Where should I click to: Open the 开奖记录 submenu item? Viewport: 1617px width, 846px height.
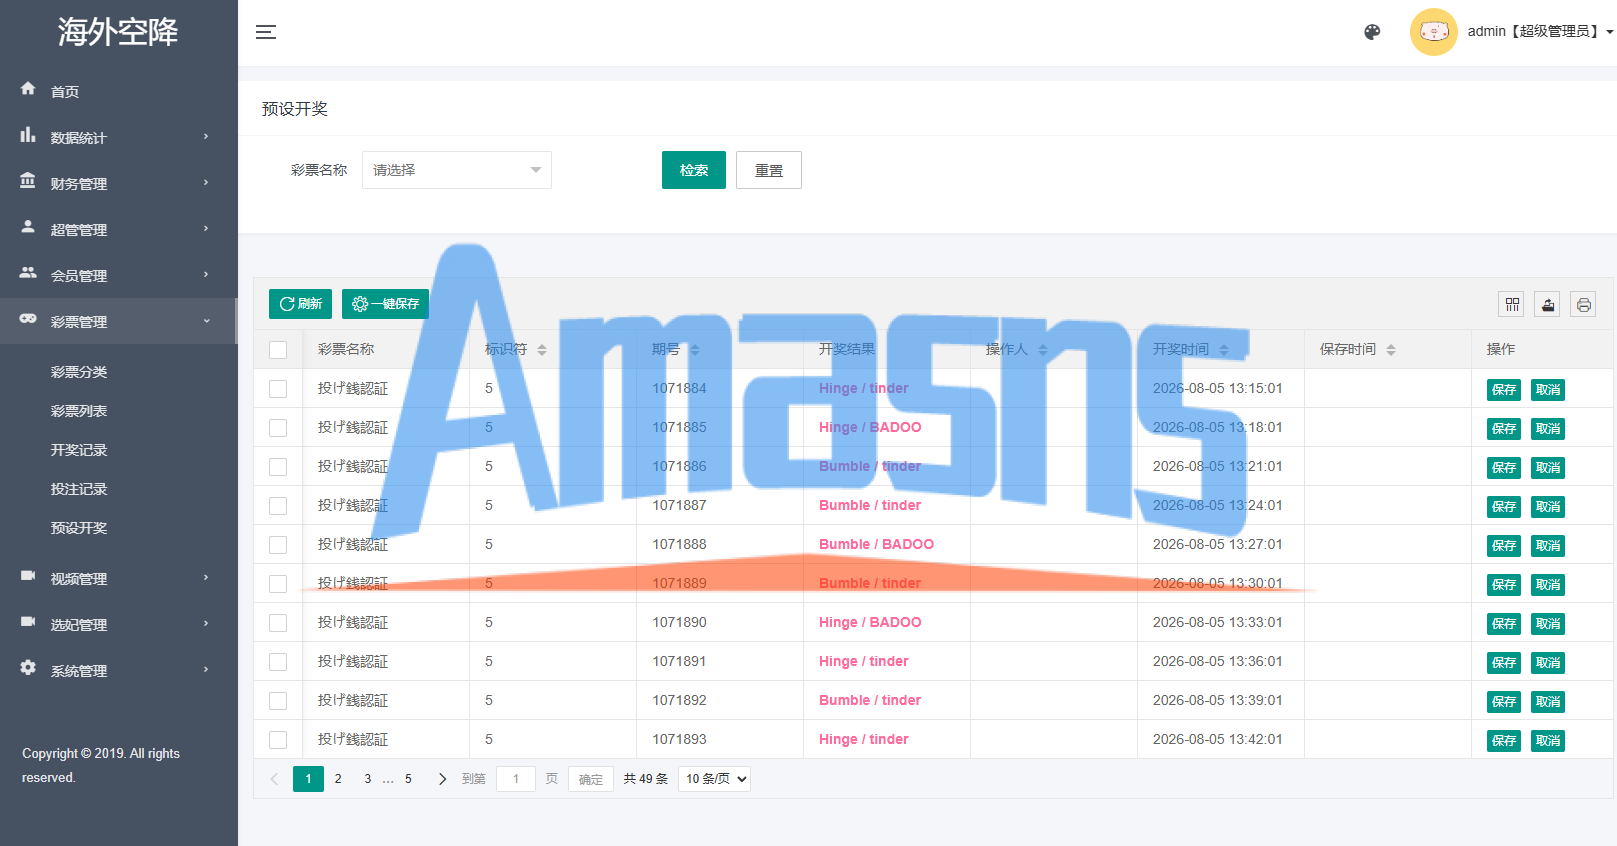point(79,450)
